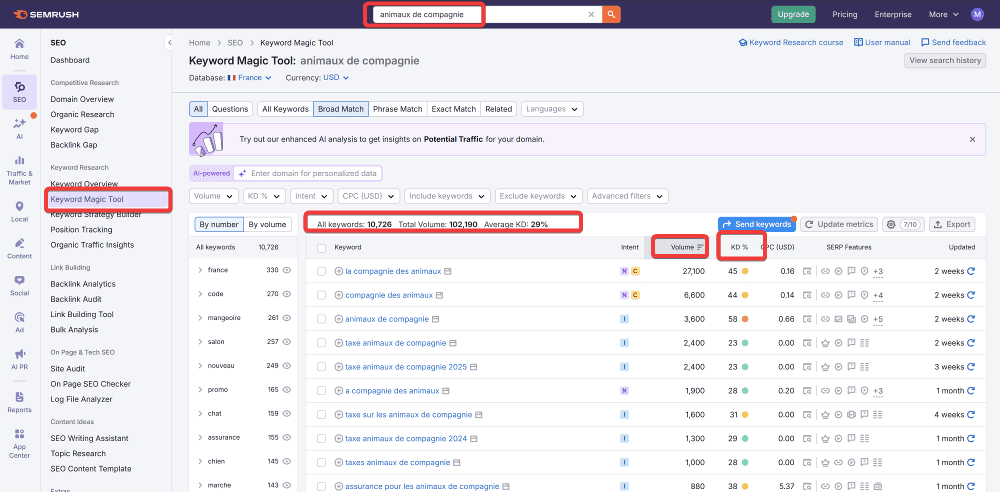Open the Advanced filters dropdown
The width and height of the screenshot is (1000, 492).
point(624,196)
